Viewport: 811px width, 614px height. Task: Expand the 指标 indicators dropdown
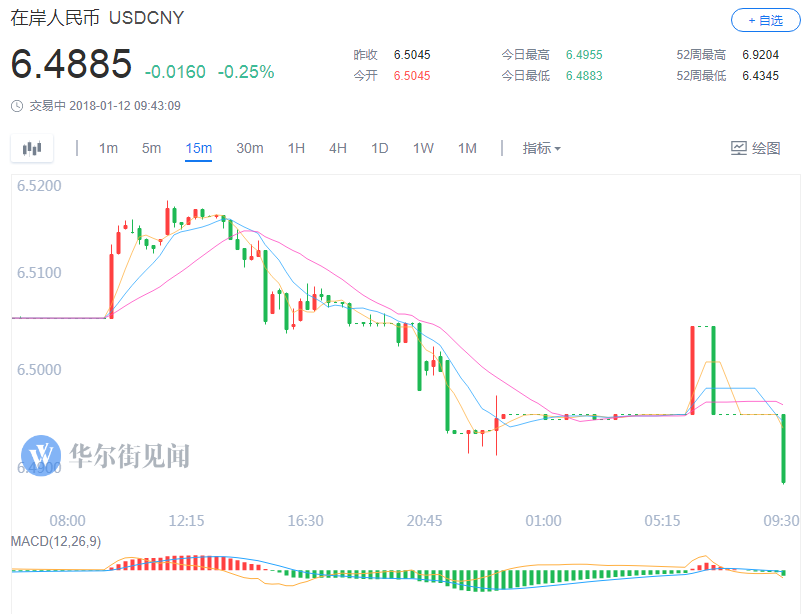[542, 148]
